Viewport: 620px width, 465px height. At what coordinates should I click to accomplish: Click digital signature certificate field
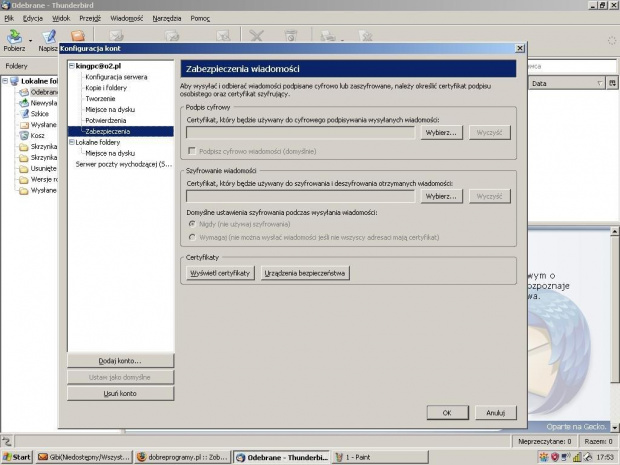(x=301, y=132)
